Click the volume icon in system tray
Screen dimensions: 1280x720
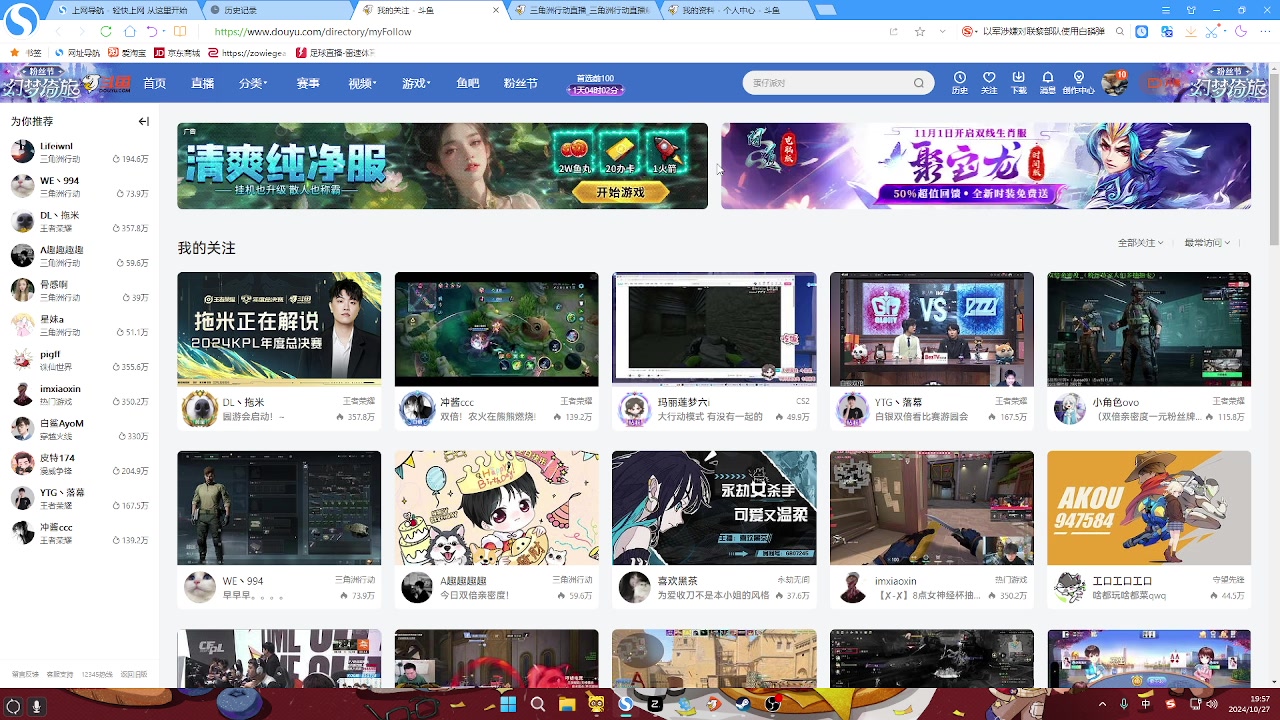tap(1212, 704)
